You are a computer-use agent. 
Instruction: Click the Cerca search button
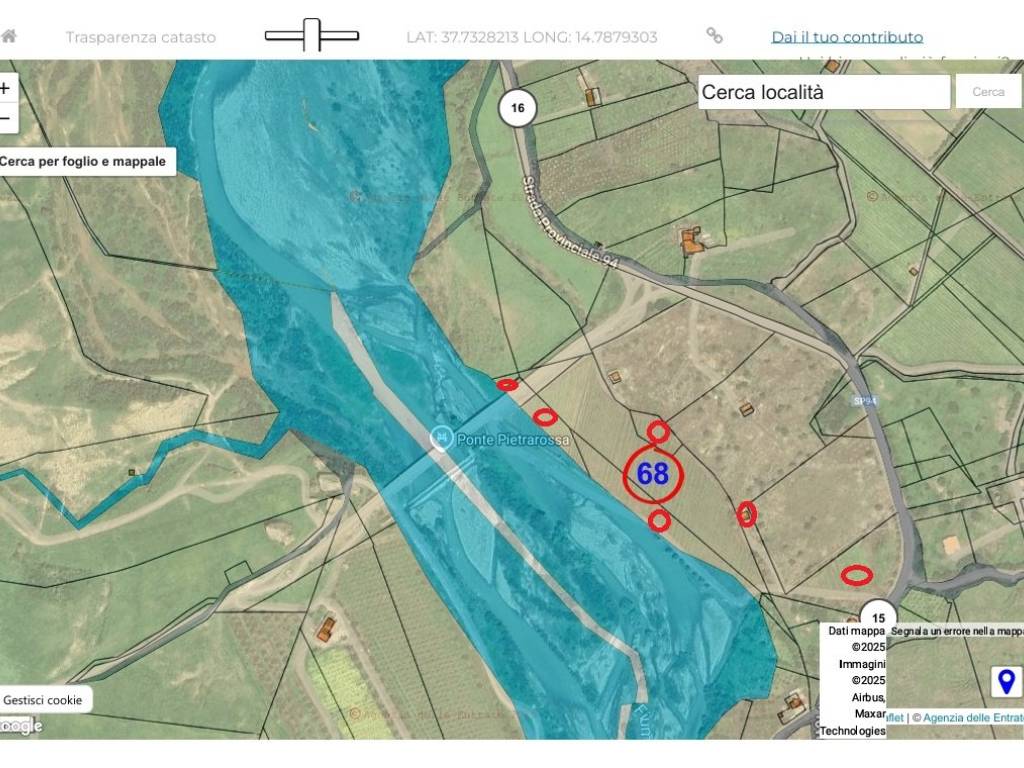[x=988, y=92]
